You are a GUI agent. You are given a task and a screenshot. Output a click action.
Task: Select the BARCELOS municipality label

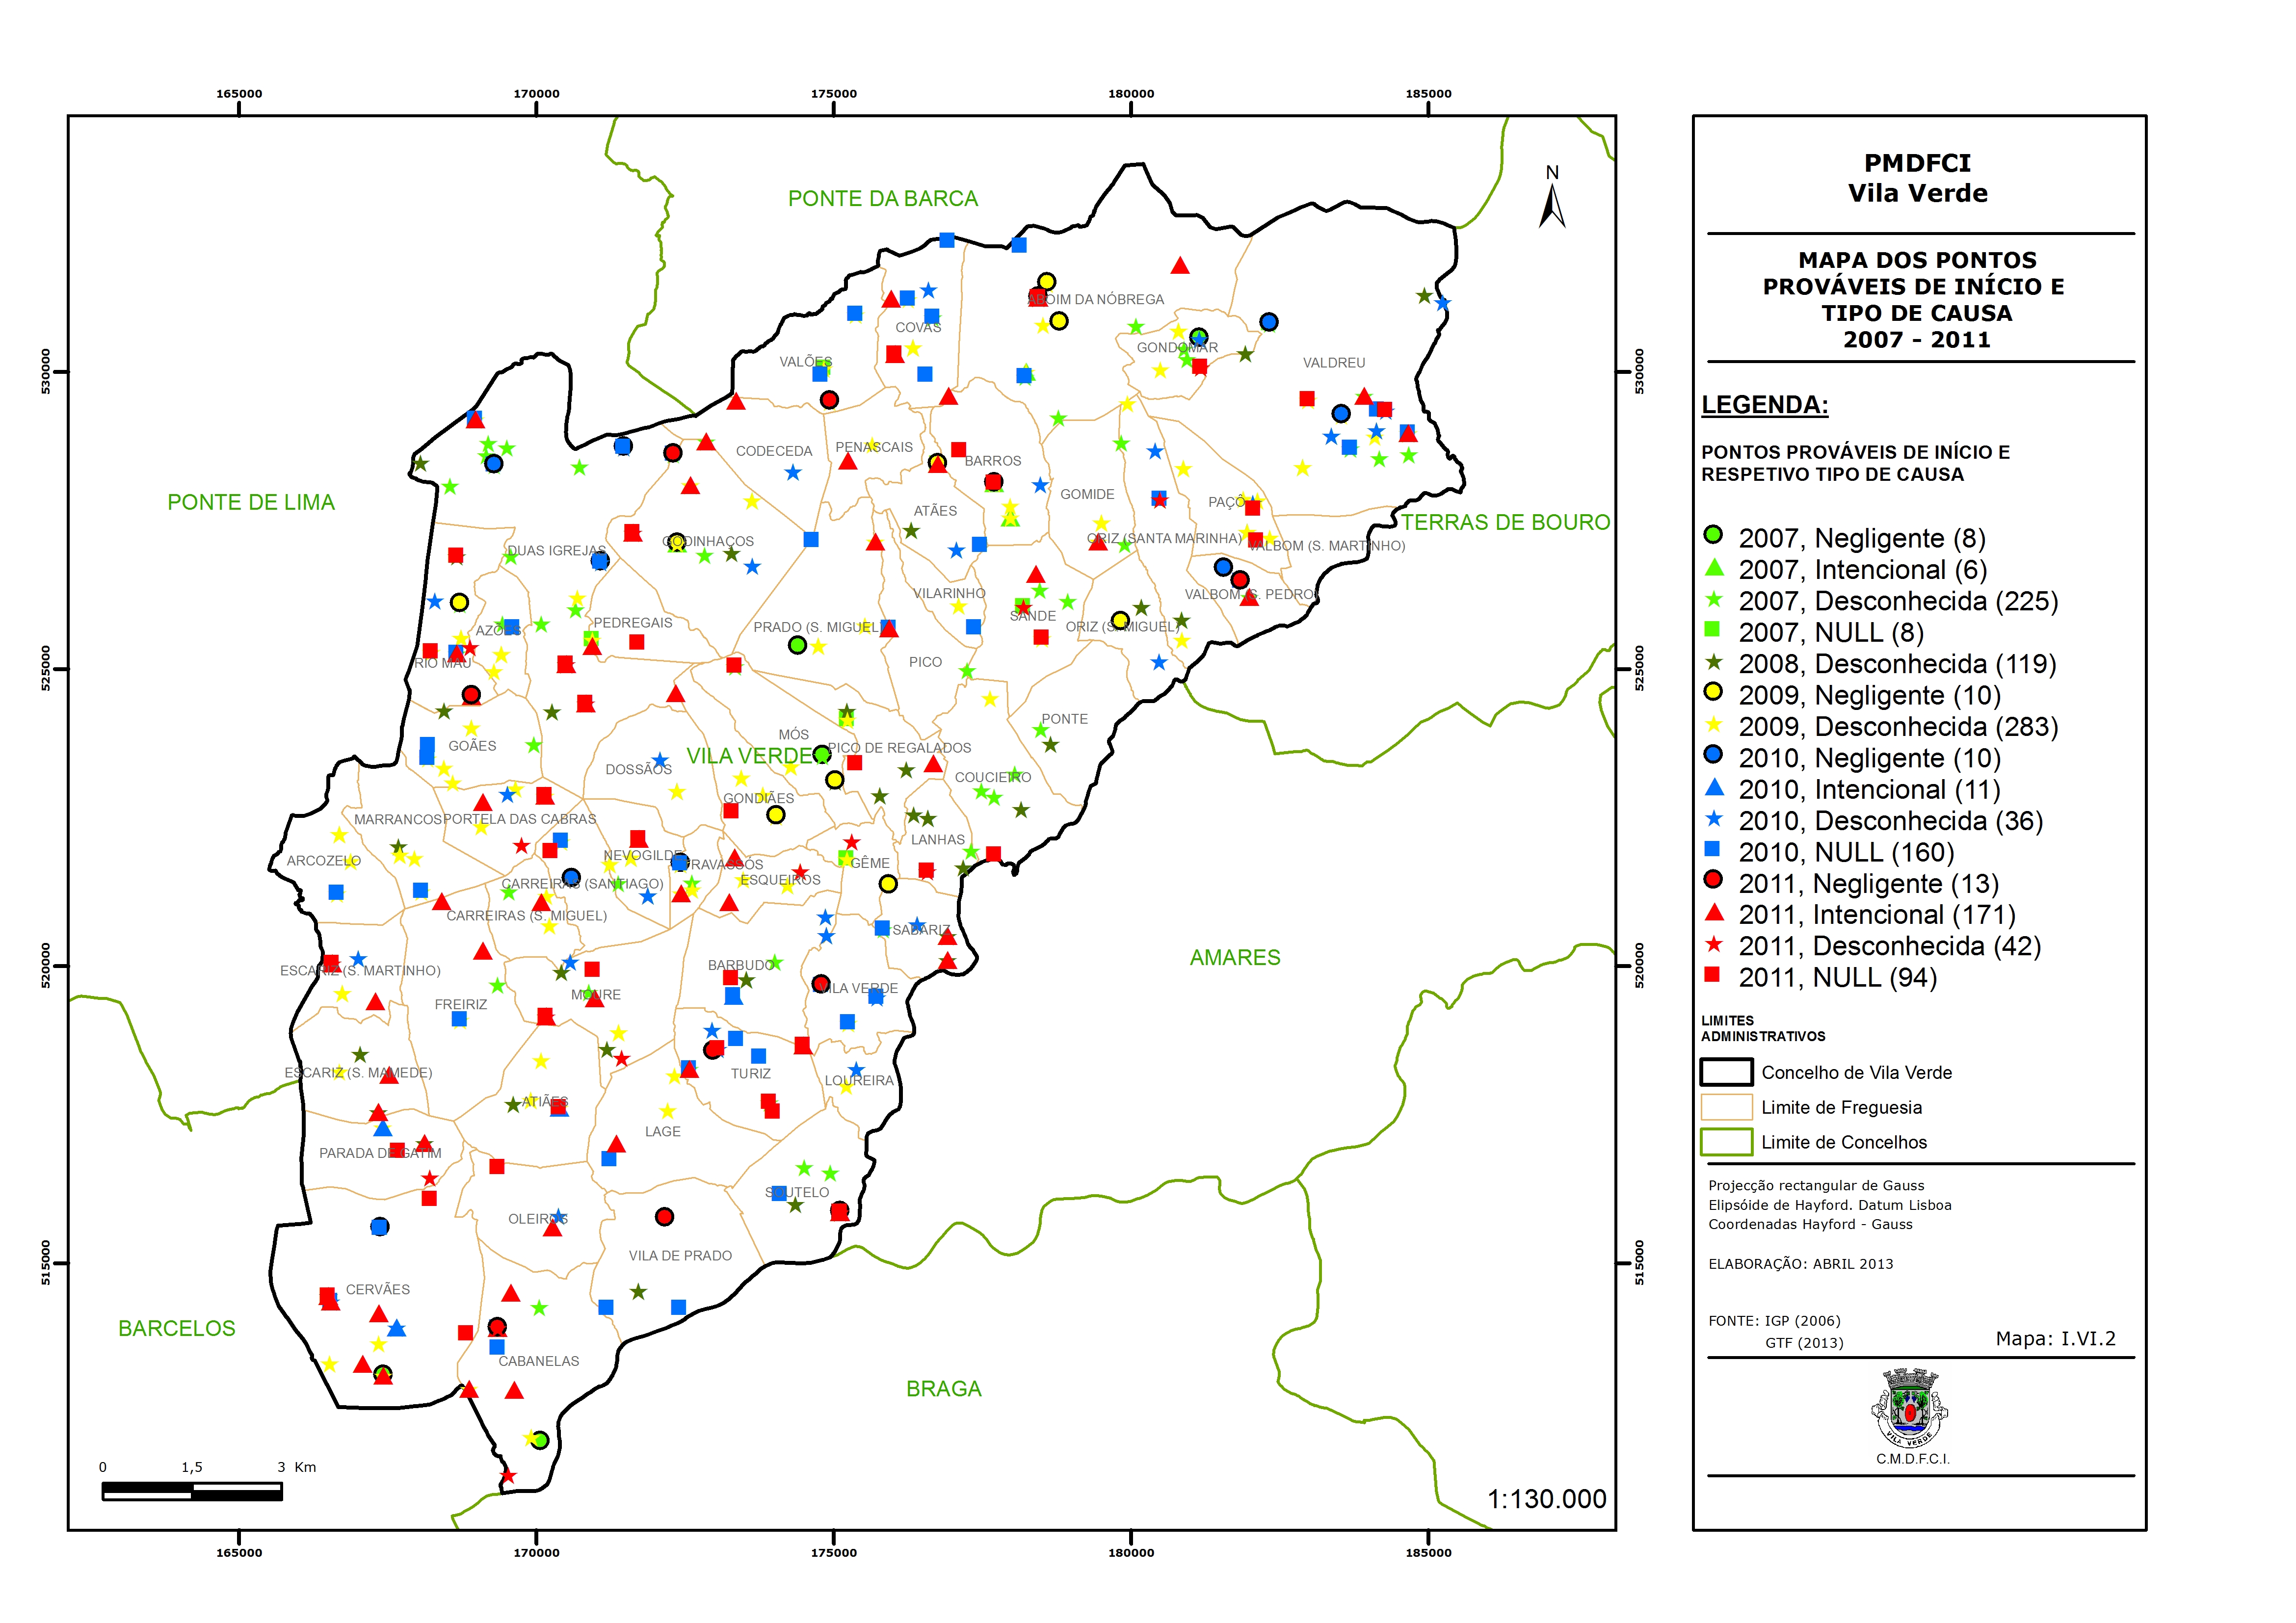click(177, 1329)
